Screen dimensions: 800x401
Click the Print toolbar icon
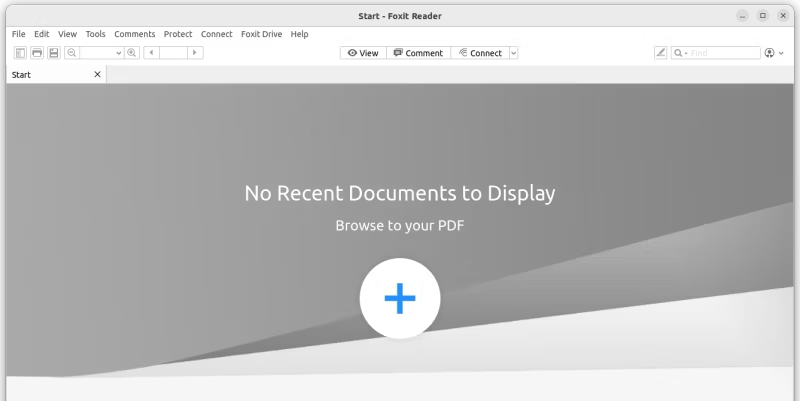pyautogui.click(x=37, y=53)
